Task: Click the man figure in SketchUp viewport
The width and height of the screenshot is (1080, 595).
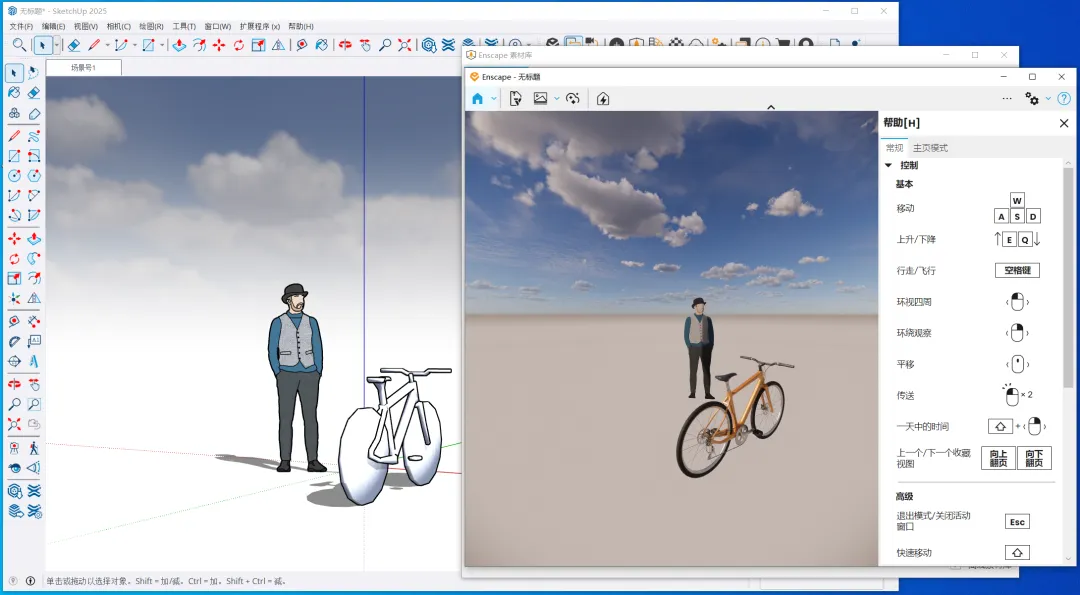Action: click(x=296, y=377)
